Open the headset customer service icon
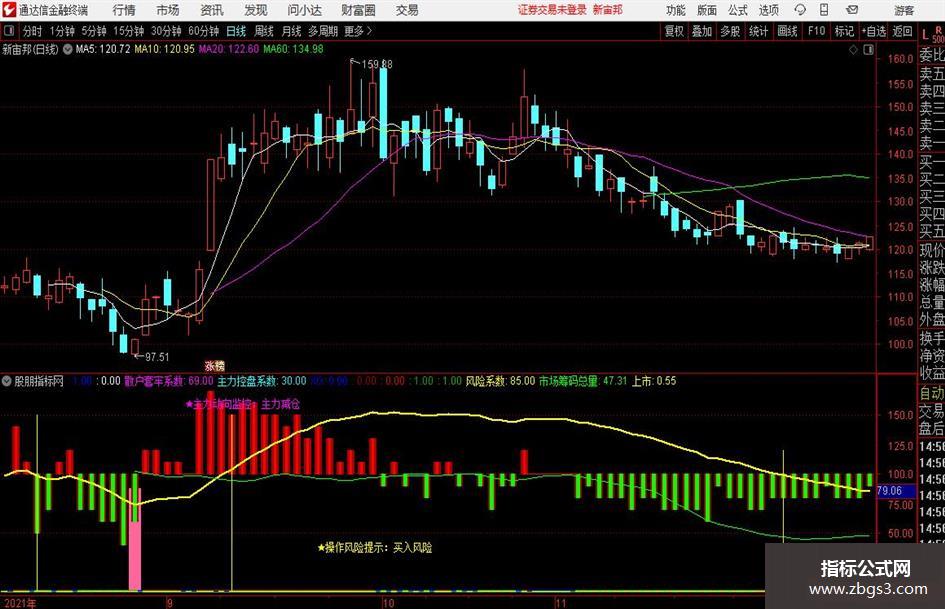 point(800,10)
